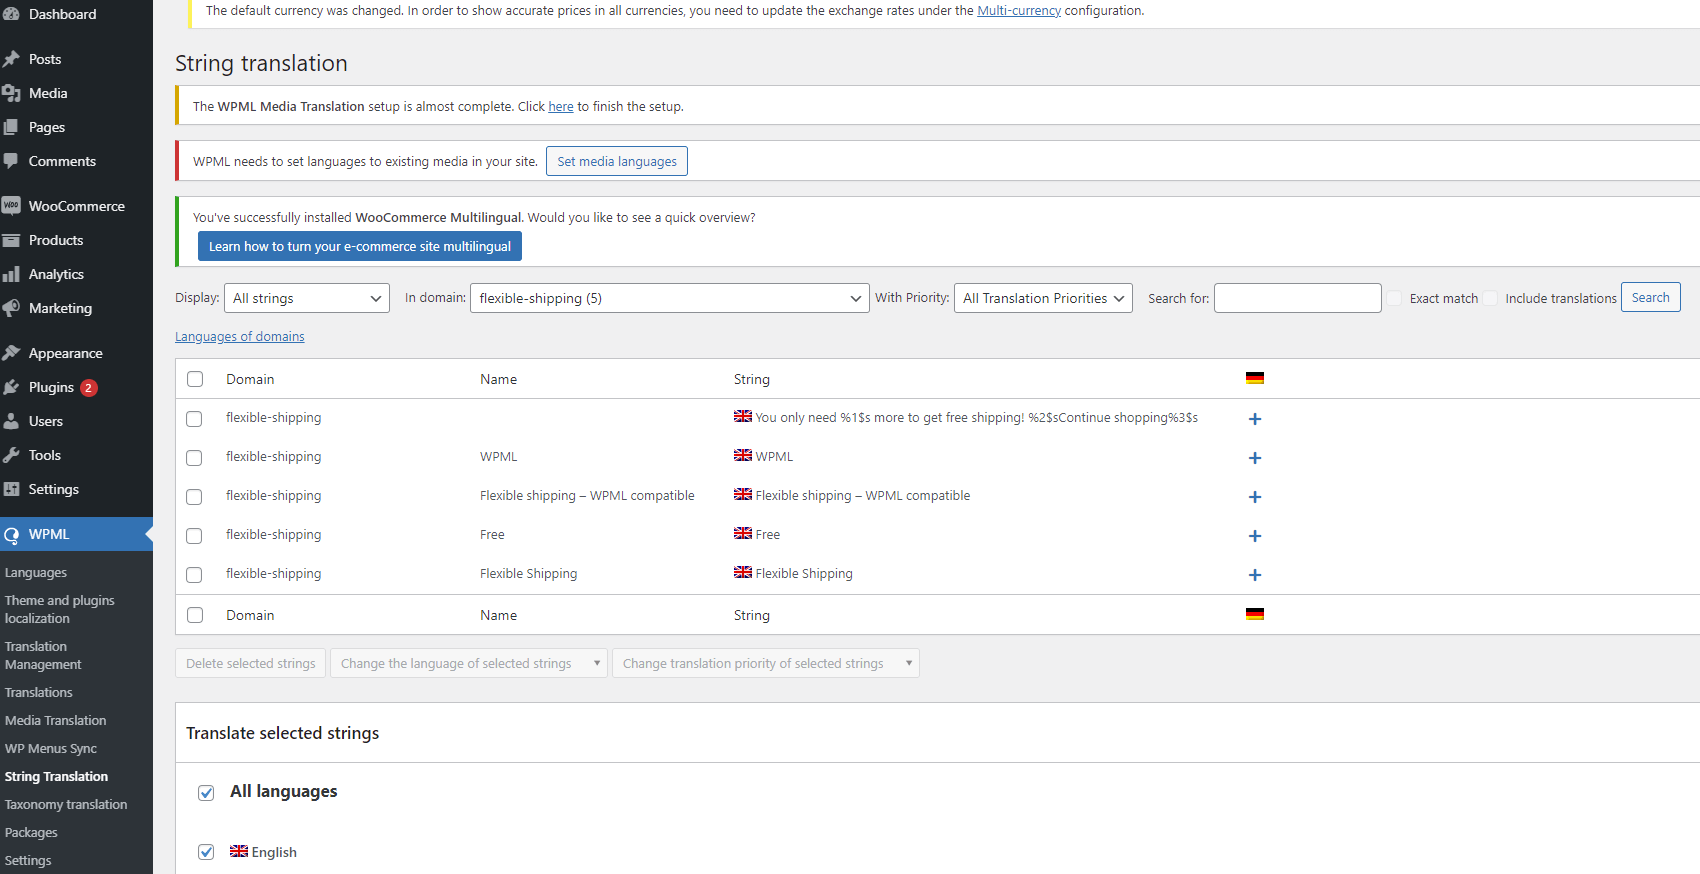Open the Translations submenu item
This screenshot has width=1700, height=874.
39,692
